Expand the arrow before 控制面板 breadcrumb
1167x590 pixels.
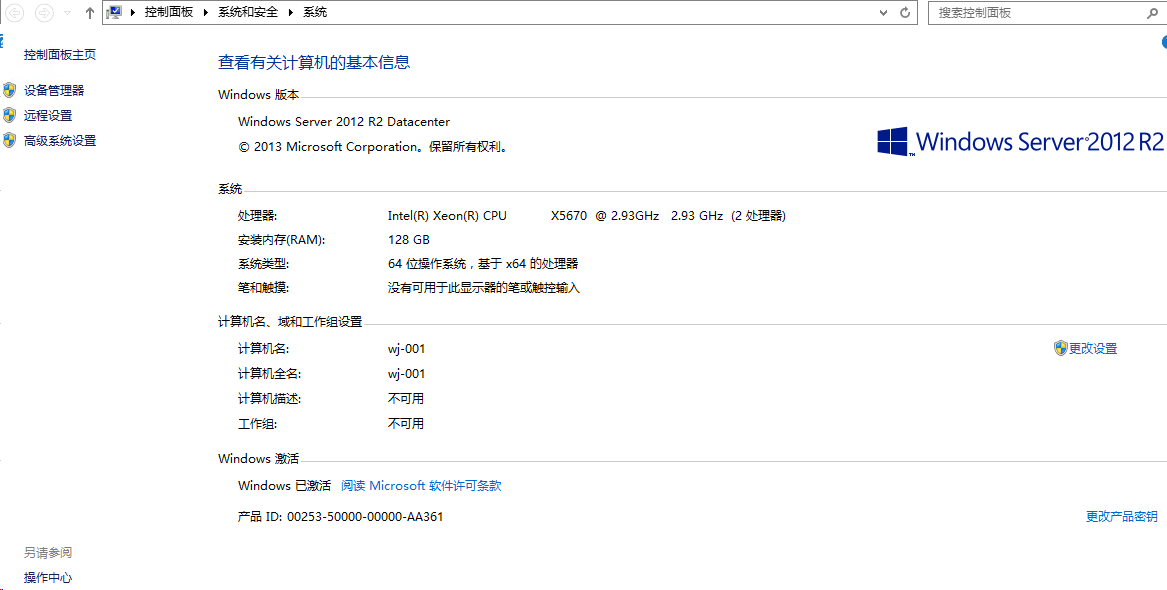coord(134,13)
